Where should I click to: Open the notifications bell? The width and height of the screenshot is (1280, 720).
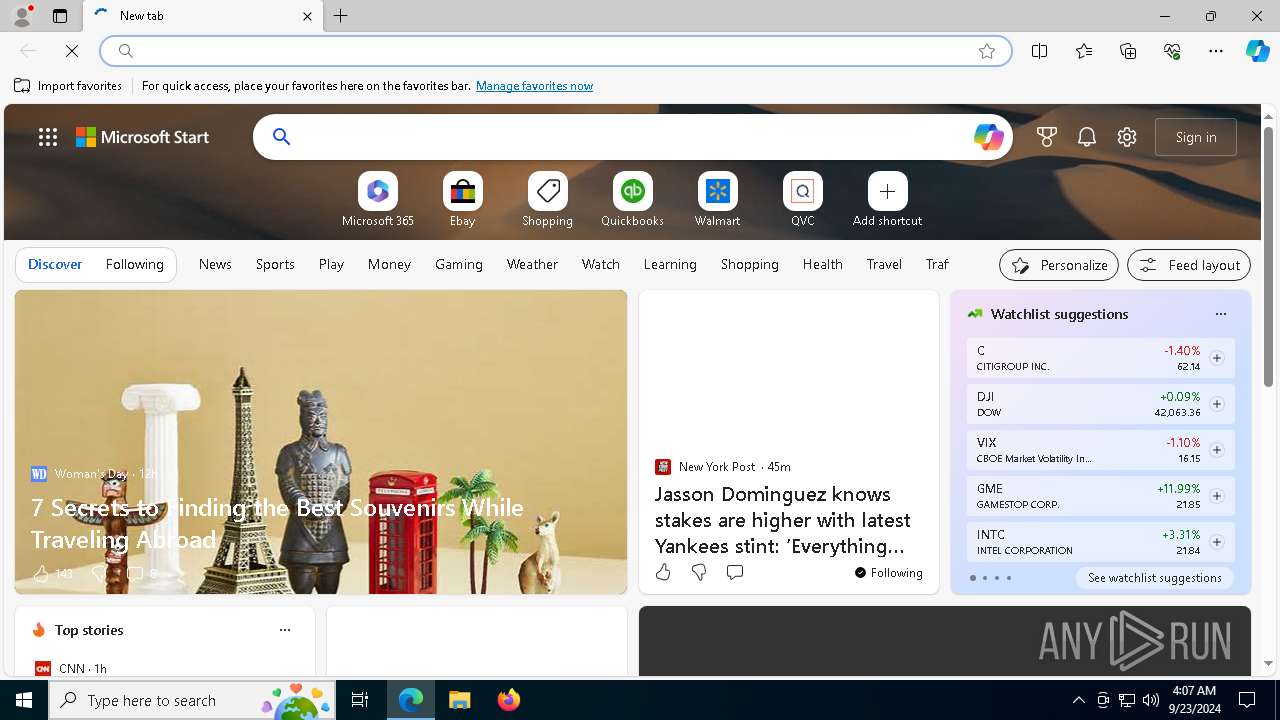[1087, 137]
